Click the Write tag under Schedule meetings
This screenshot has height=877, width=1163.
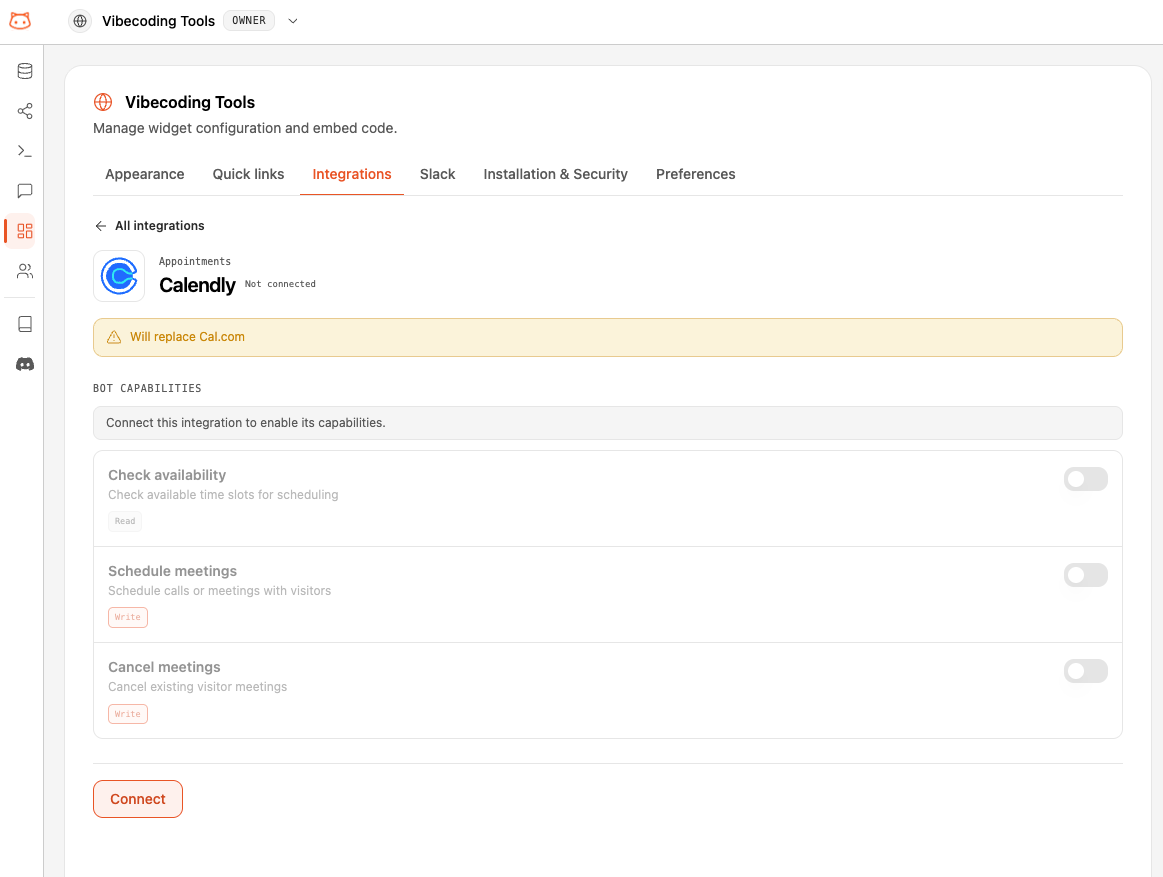pyautogui.click(x=128, y=617)
